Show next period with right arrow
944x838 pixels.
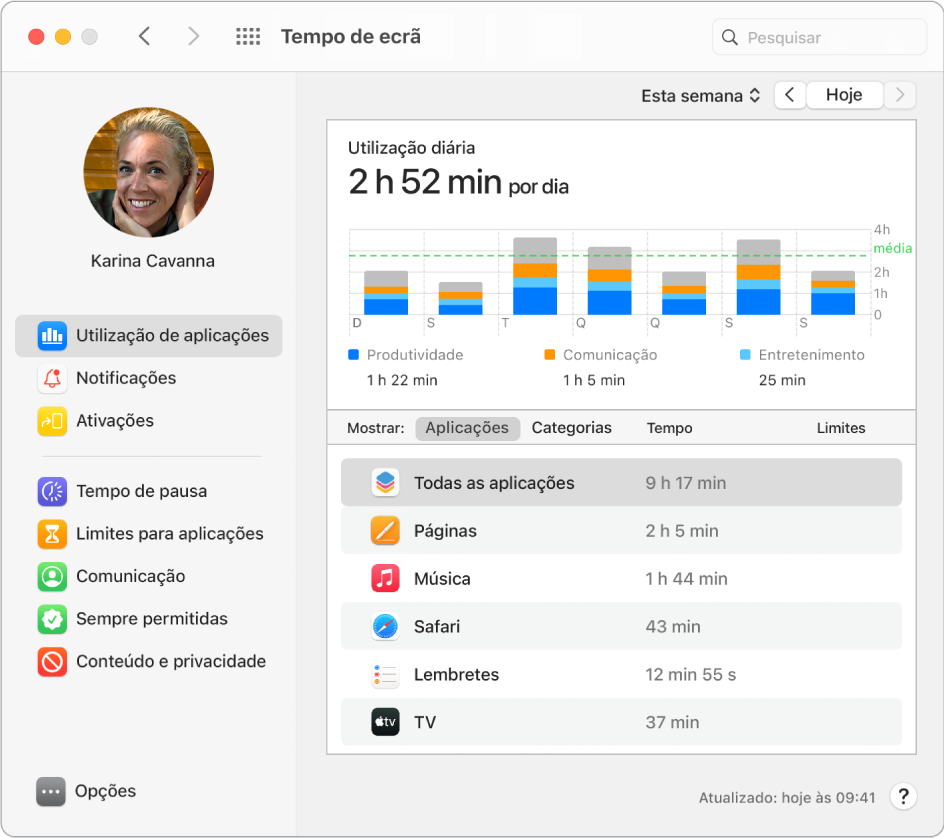click(900, 95)
